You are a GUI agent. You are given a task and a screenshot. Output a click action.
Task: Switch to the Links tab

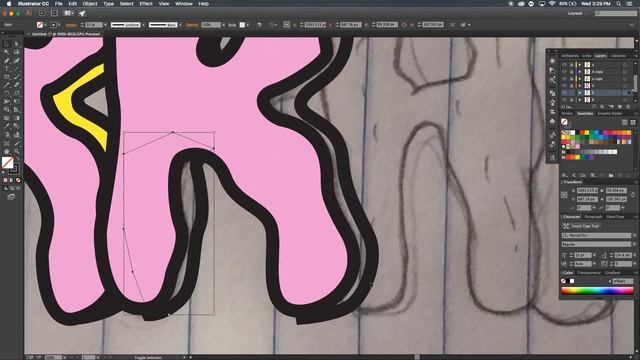[587, 56]
